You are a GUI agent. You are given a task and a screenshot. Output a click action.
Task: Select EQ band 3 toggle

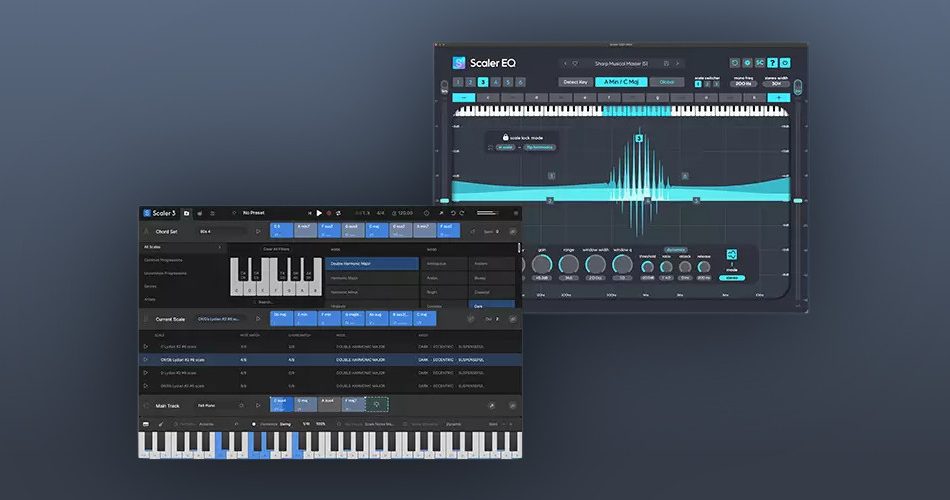click(483, 82)
